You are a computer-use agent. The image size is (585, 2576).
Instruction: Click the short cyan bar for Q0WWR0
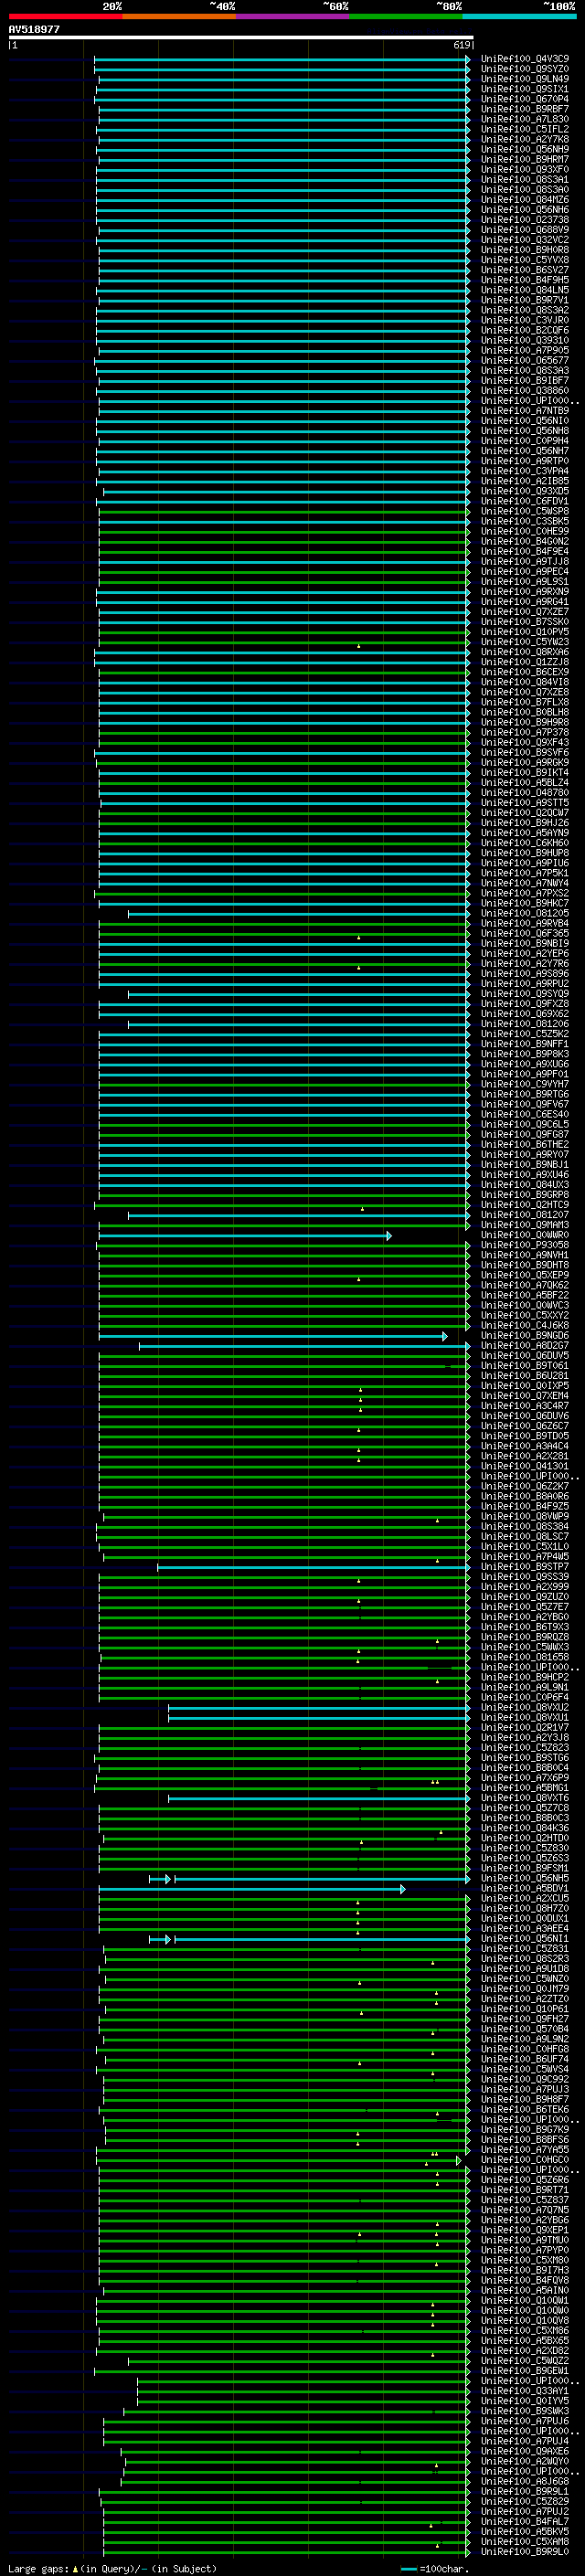click(x=245, y=1236)
